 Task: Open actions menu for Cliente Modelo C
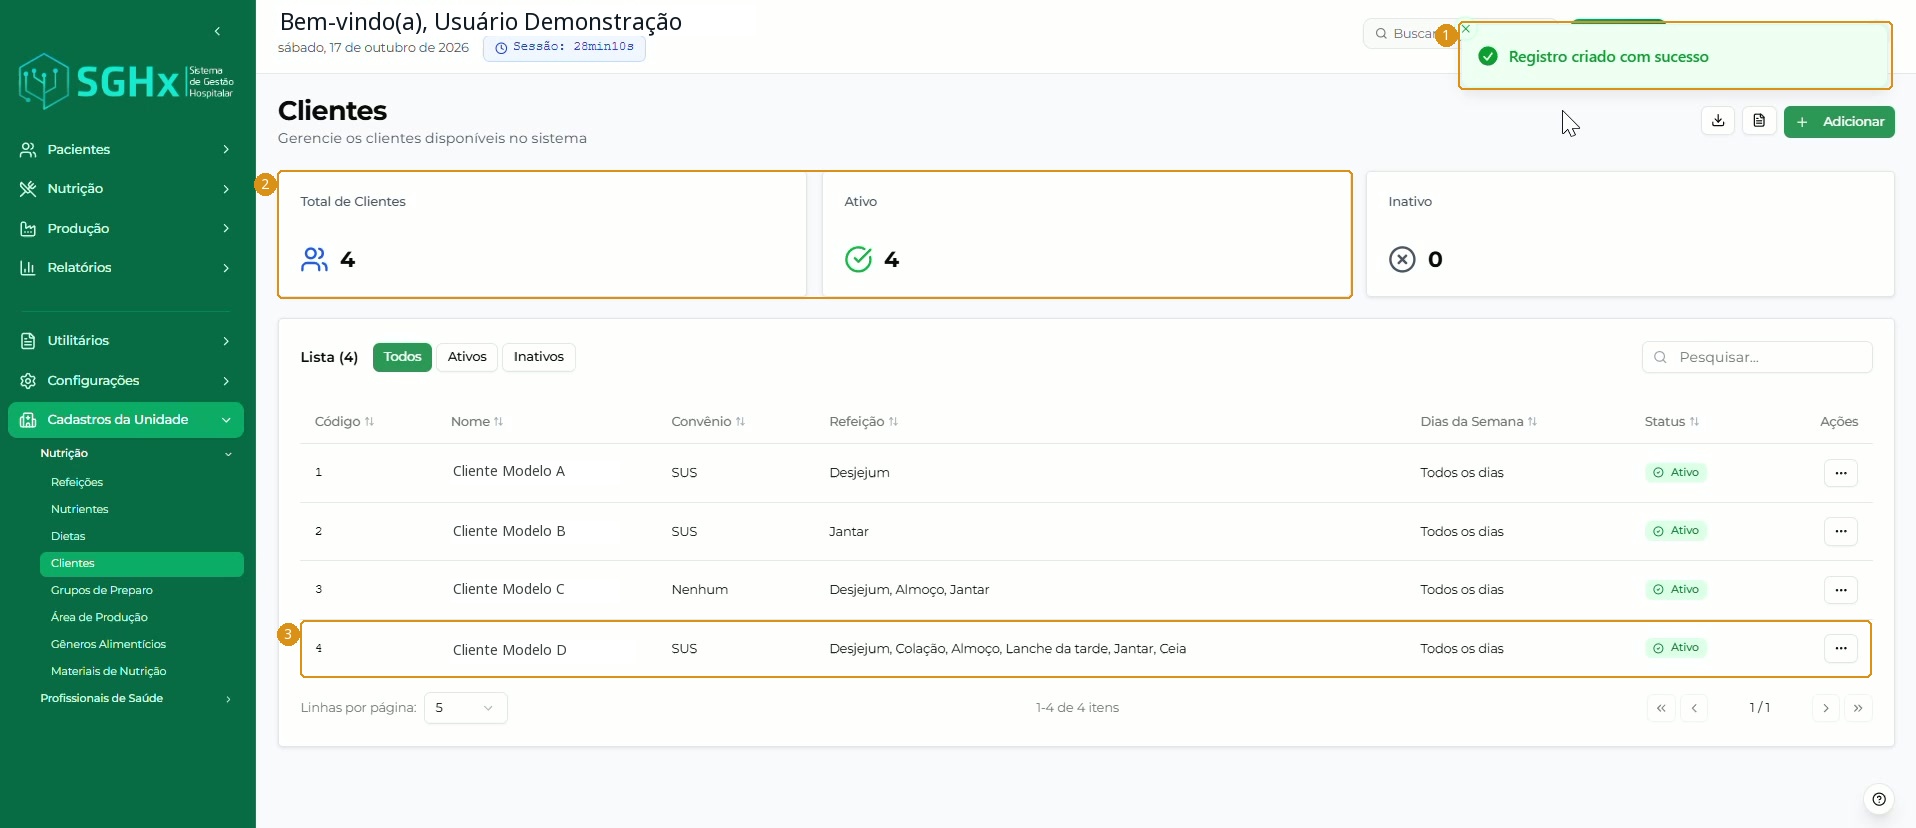point(1841,590)
